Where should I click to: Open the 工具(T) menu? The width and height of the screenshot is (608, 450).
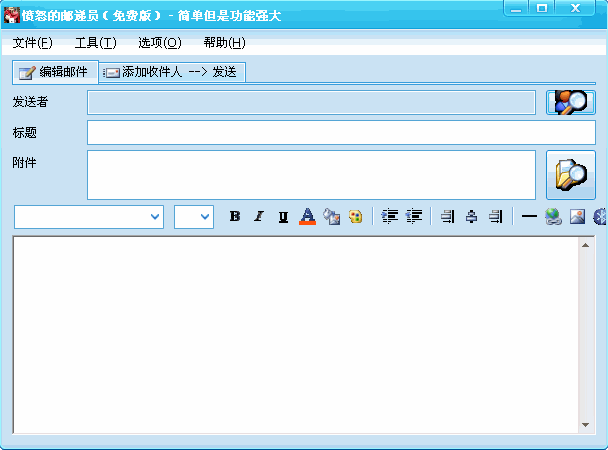tap(95, 43)
